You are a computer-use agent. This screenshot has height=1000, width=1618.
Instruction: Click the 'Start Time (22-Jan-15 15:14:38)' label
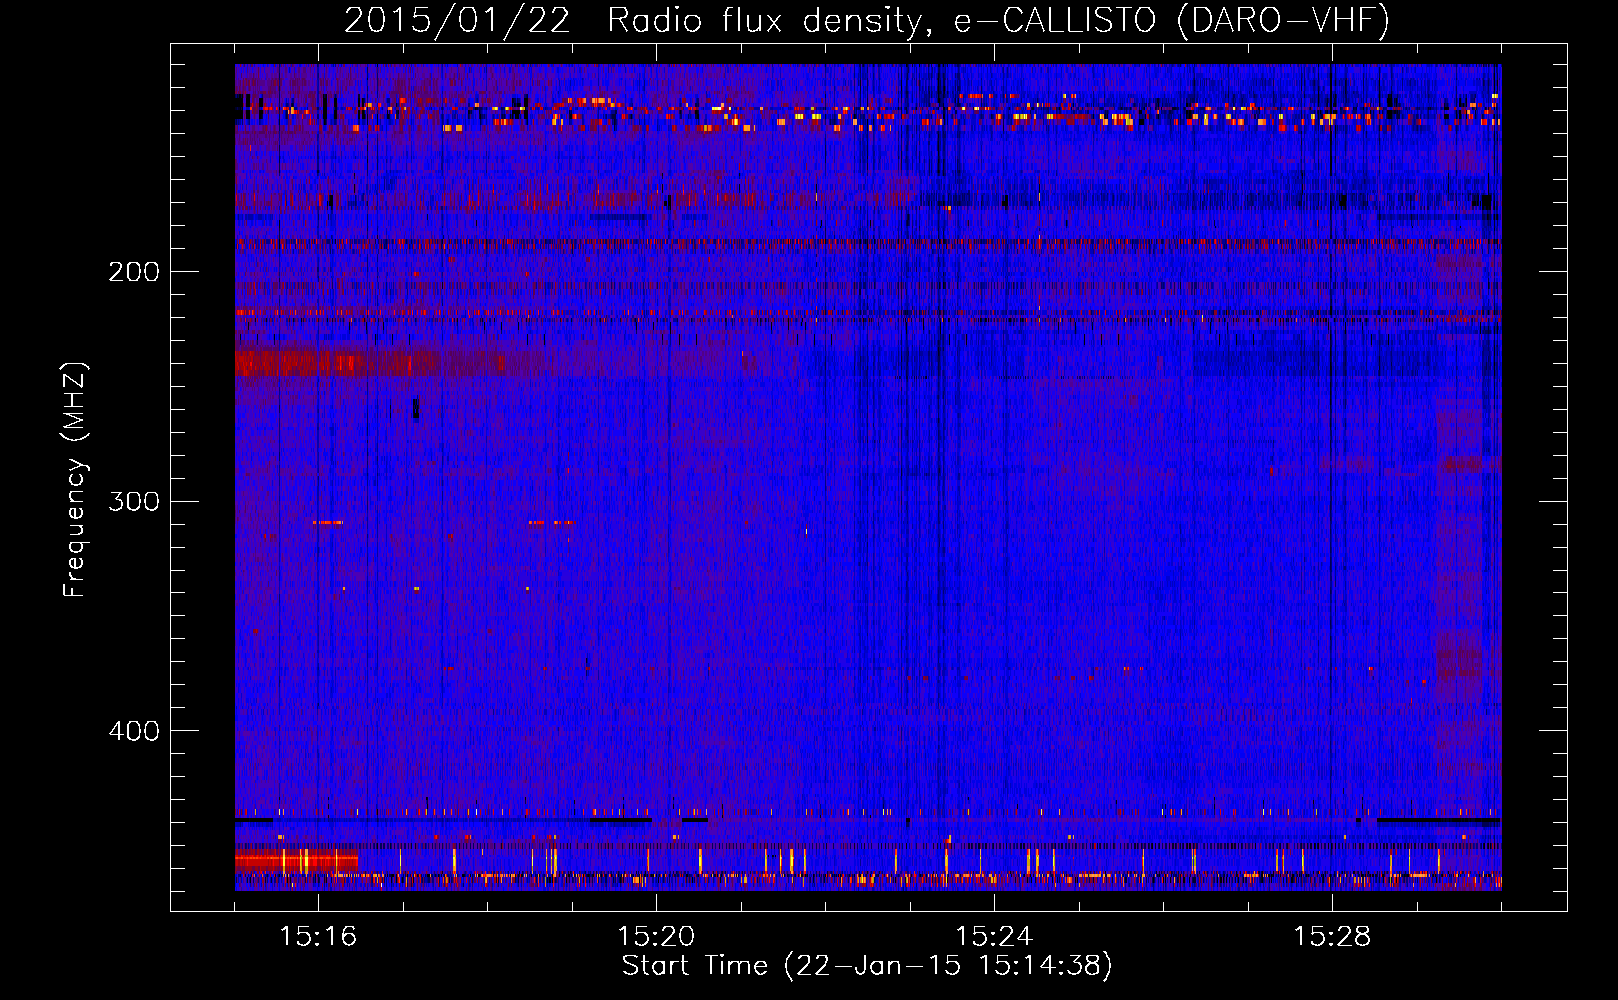[867, 966]
